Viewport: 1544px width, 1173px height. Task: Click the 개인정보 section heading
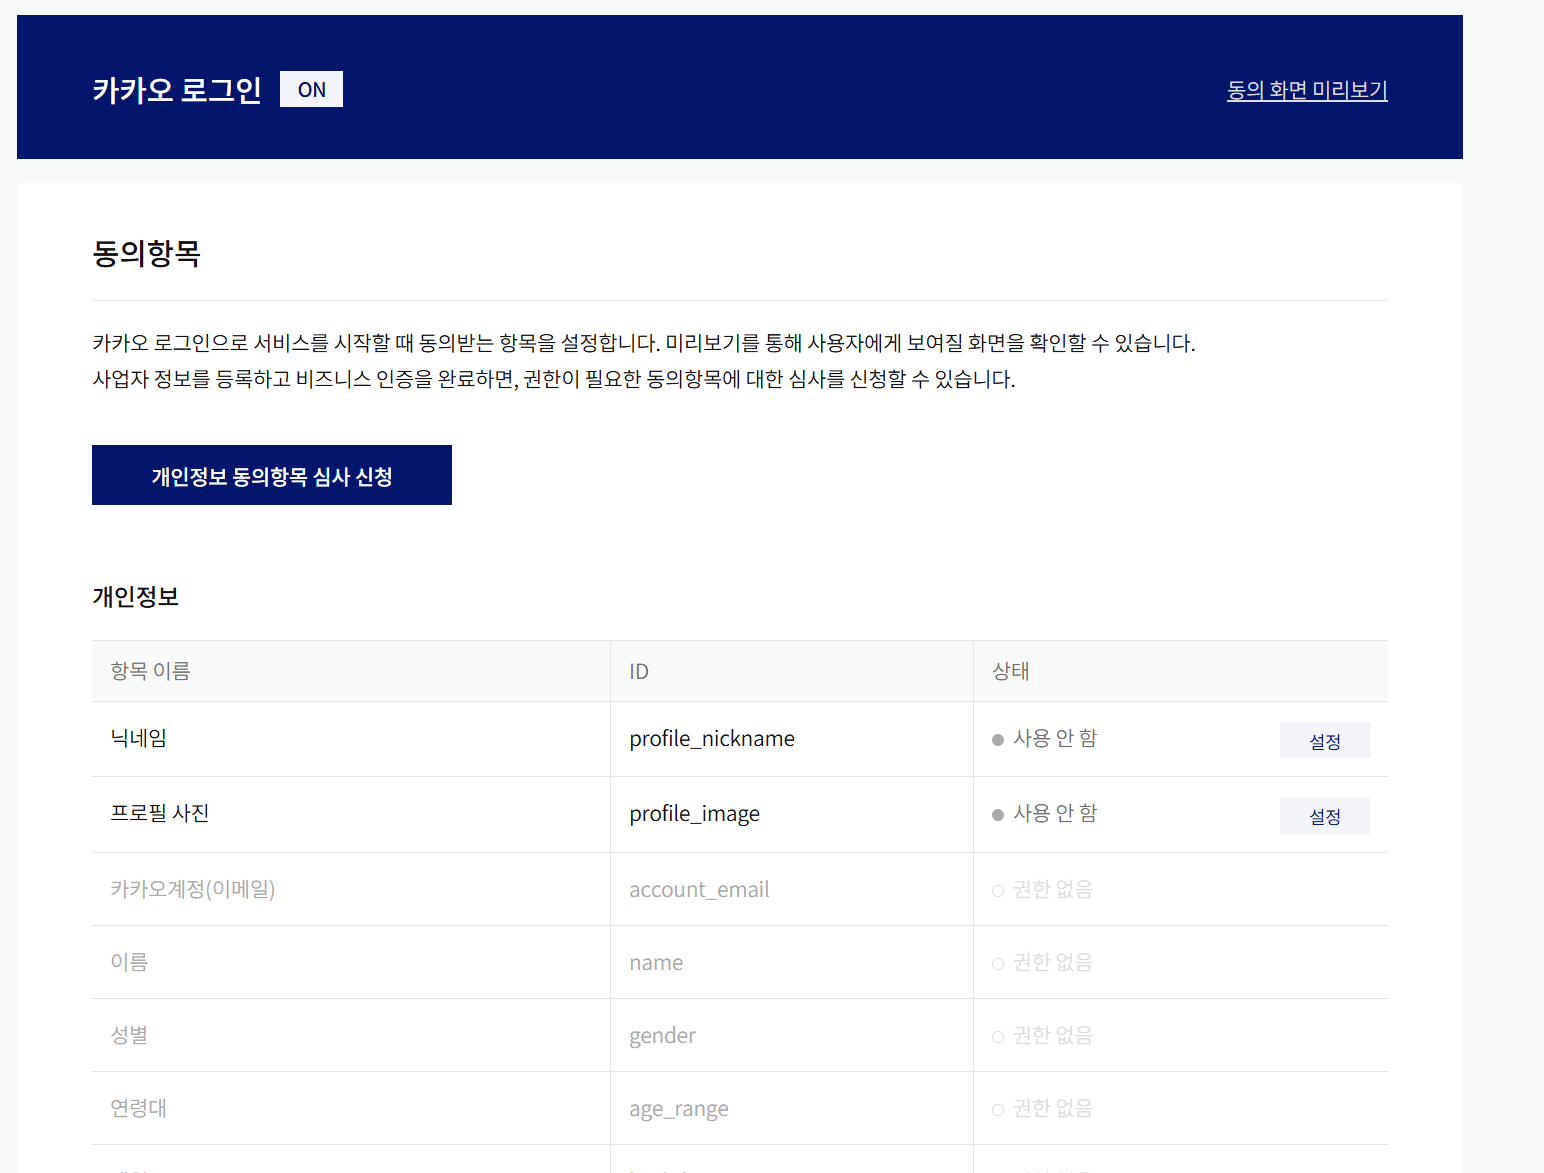pyautogui.click(x=135, y=597)
